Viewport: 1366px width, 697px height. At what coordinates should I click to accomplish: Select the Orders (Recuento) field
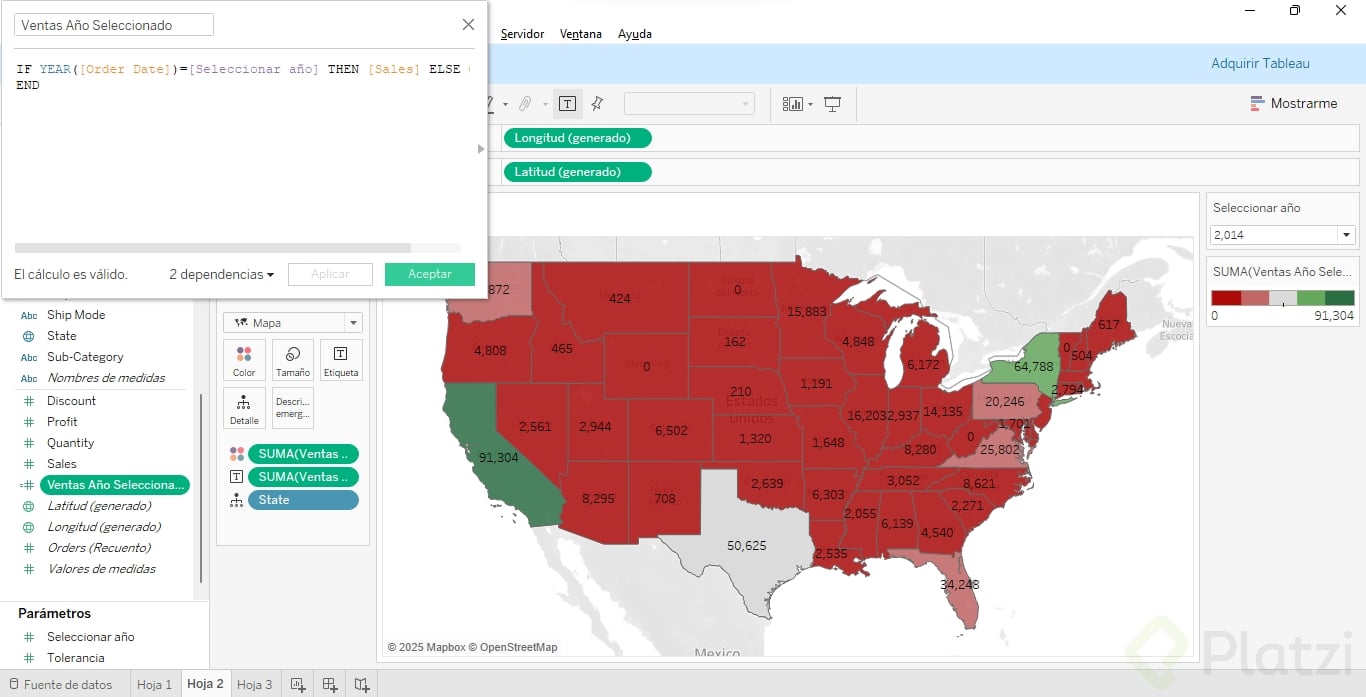[x=99, y=548]
